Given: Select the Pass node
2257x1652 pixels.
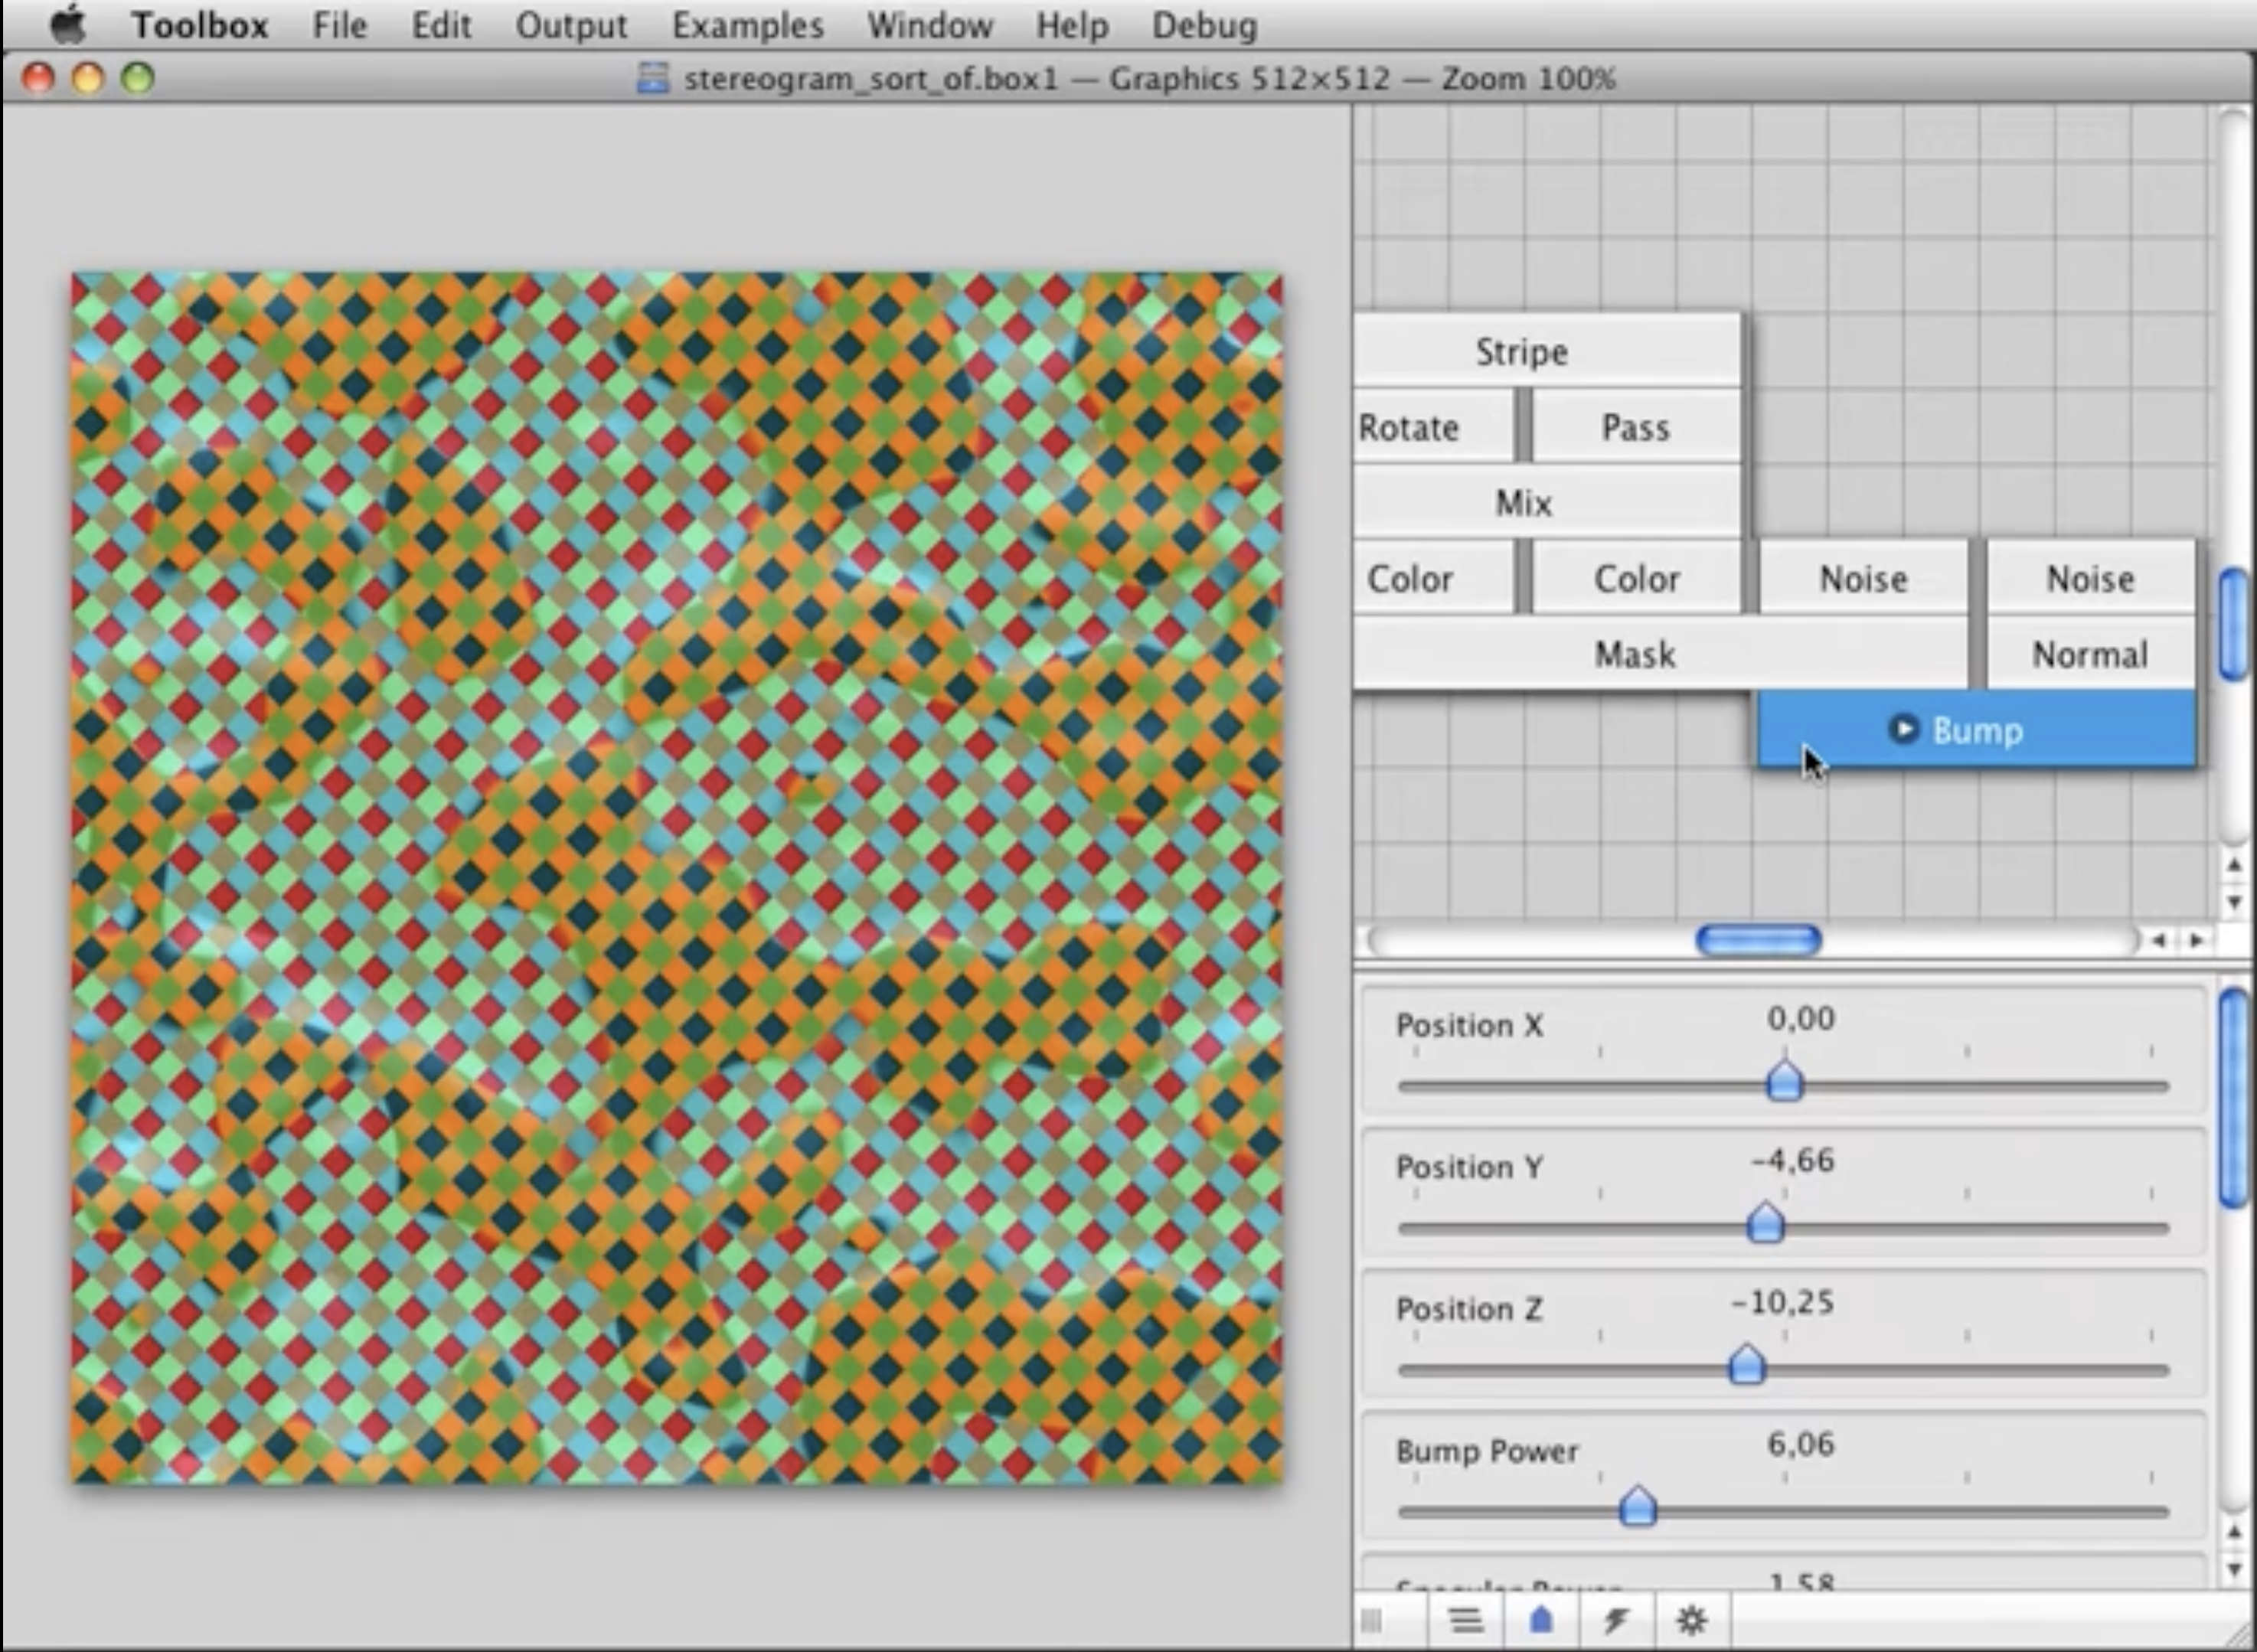Looking at the screenshot, I should pyautogui.click(x=1636, y=427).
